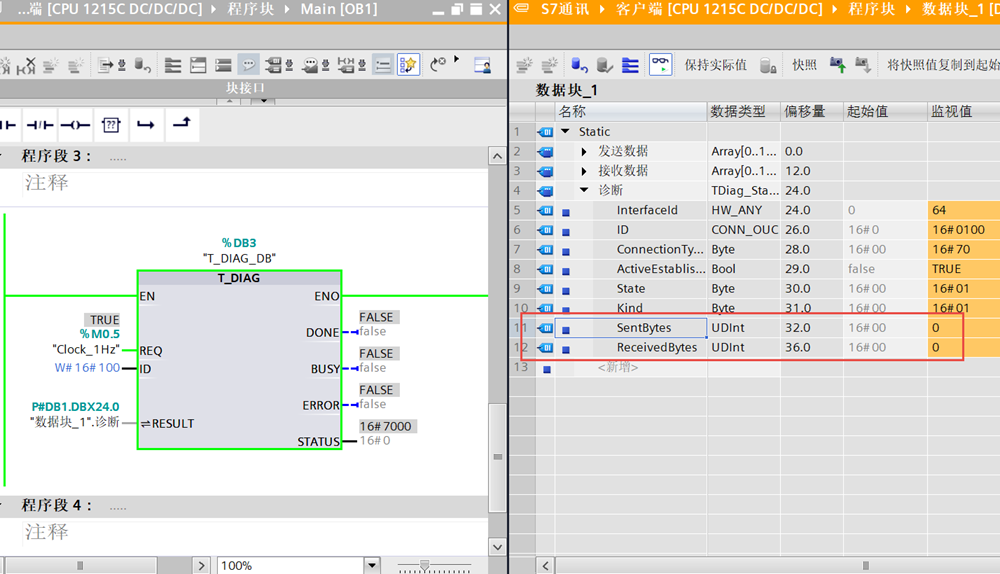Click the close branch icon
The image size is (1000, 574).
(x=181, y=124)
